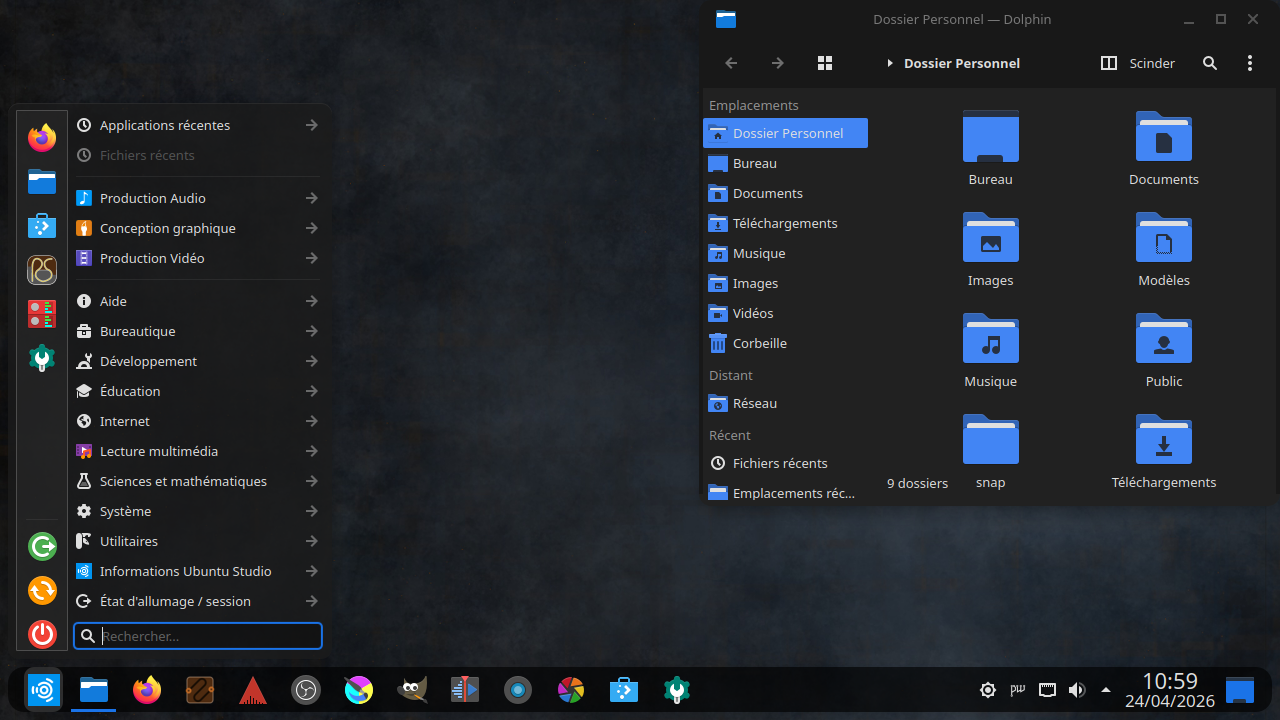Go to Corbeille in places panel

coord(759,343)
